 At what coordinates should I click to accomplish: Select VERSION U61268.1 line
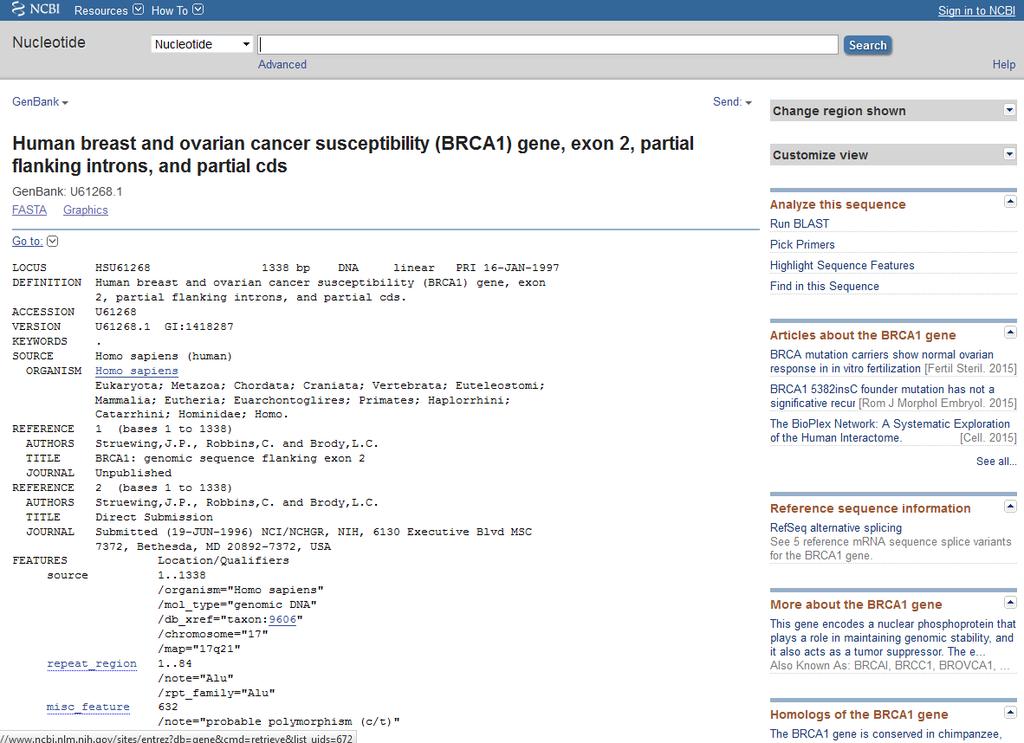click(x=123, y=326)
